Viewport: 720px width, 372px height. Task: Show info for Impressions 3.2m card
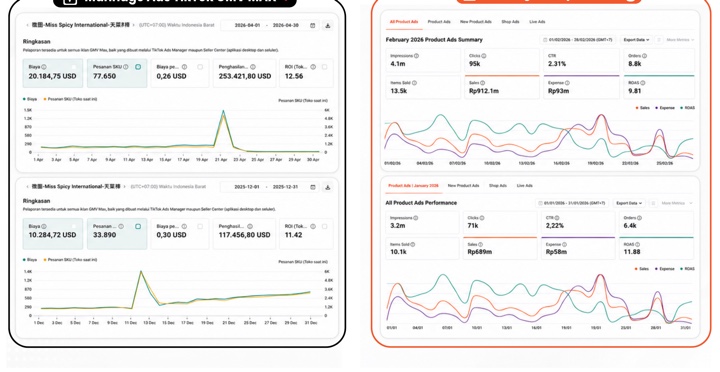[x=416, y=218]
